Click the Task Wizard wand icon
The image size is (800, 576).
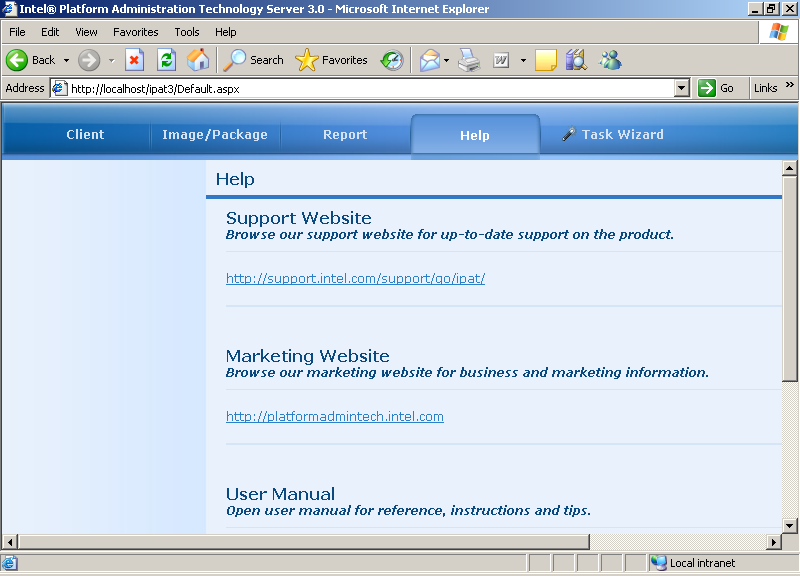[x=569, y=134]
